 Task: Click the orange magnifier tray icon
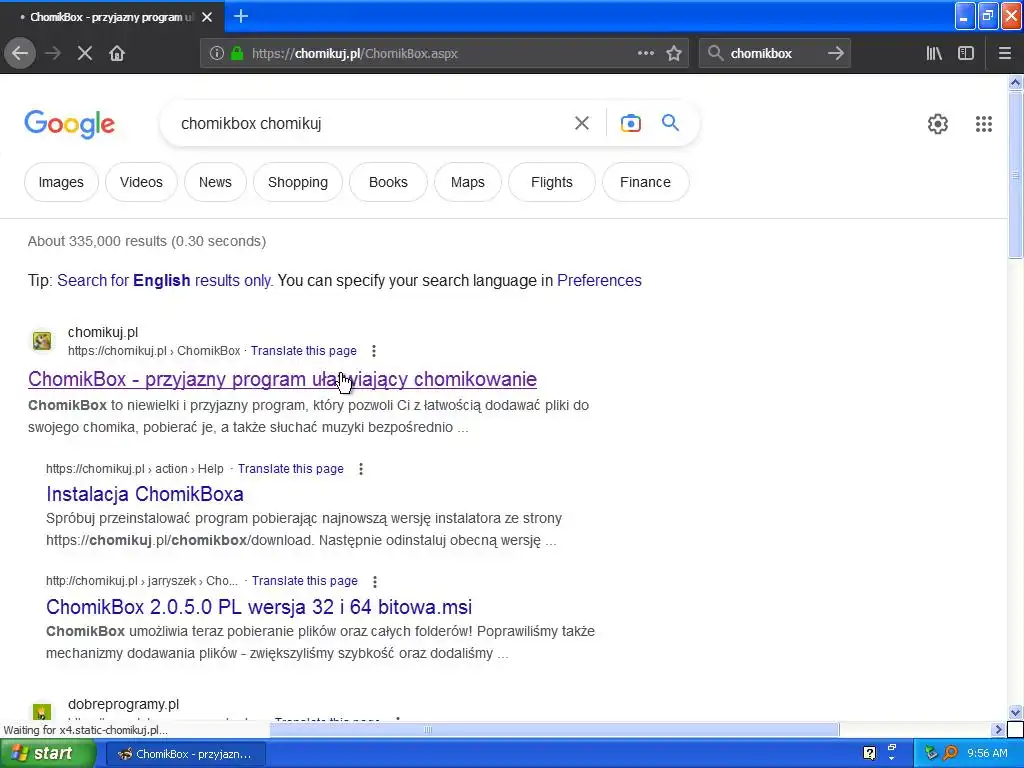pyautogui.click(x=950, y=753)
